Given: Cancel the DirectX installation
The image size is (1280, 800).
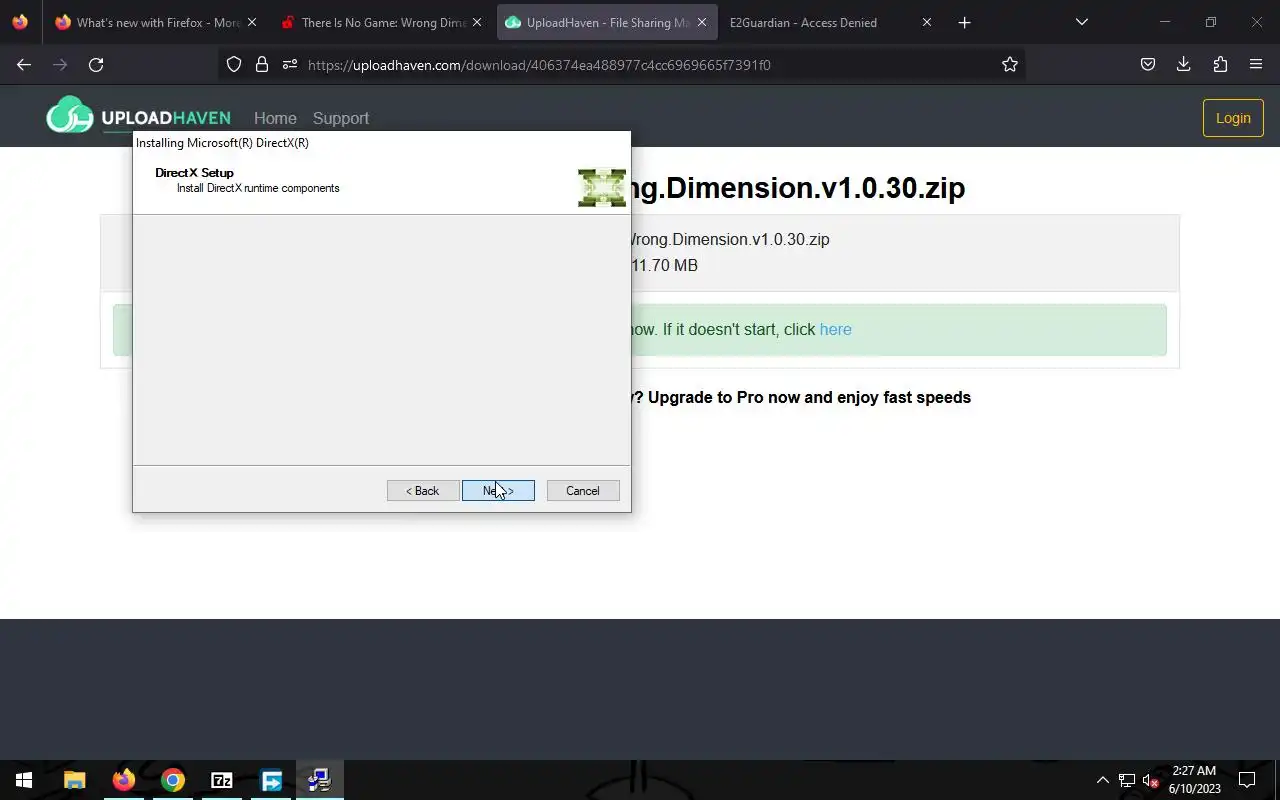Looking at the screenshot, I should click(x=583, y=491).
